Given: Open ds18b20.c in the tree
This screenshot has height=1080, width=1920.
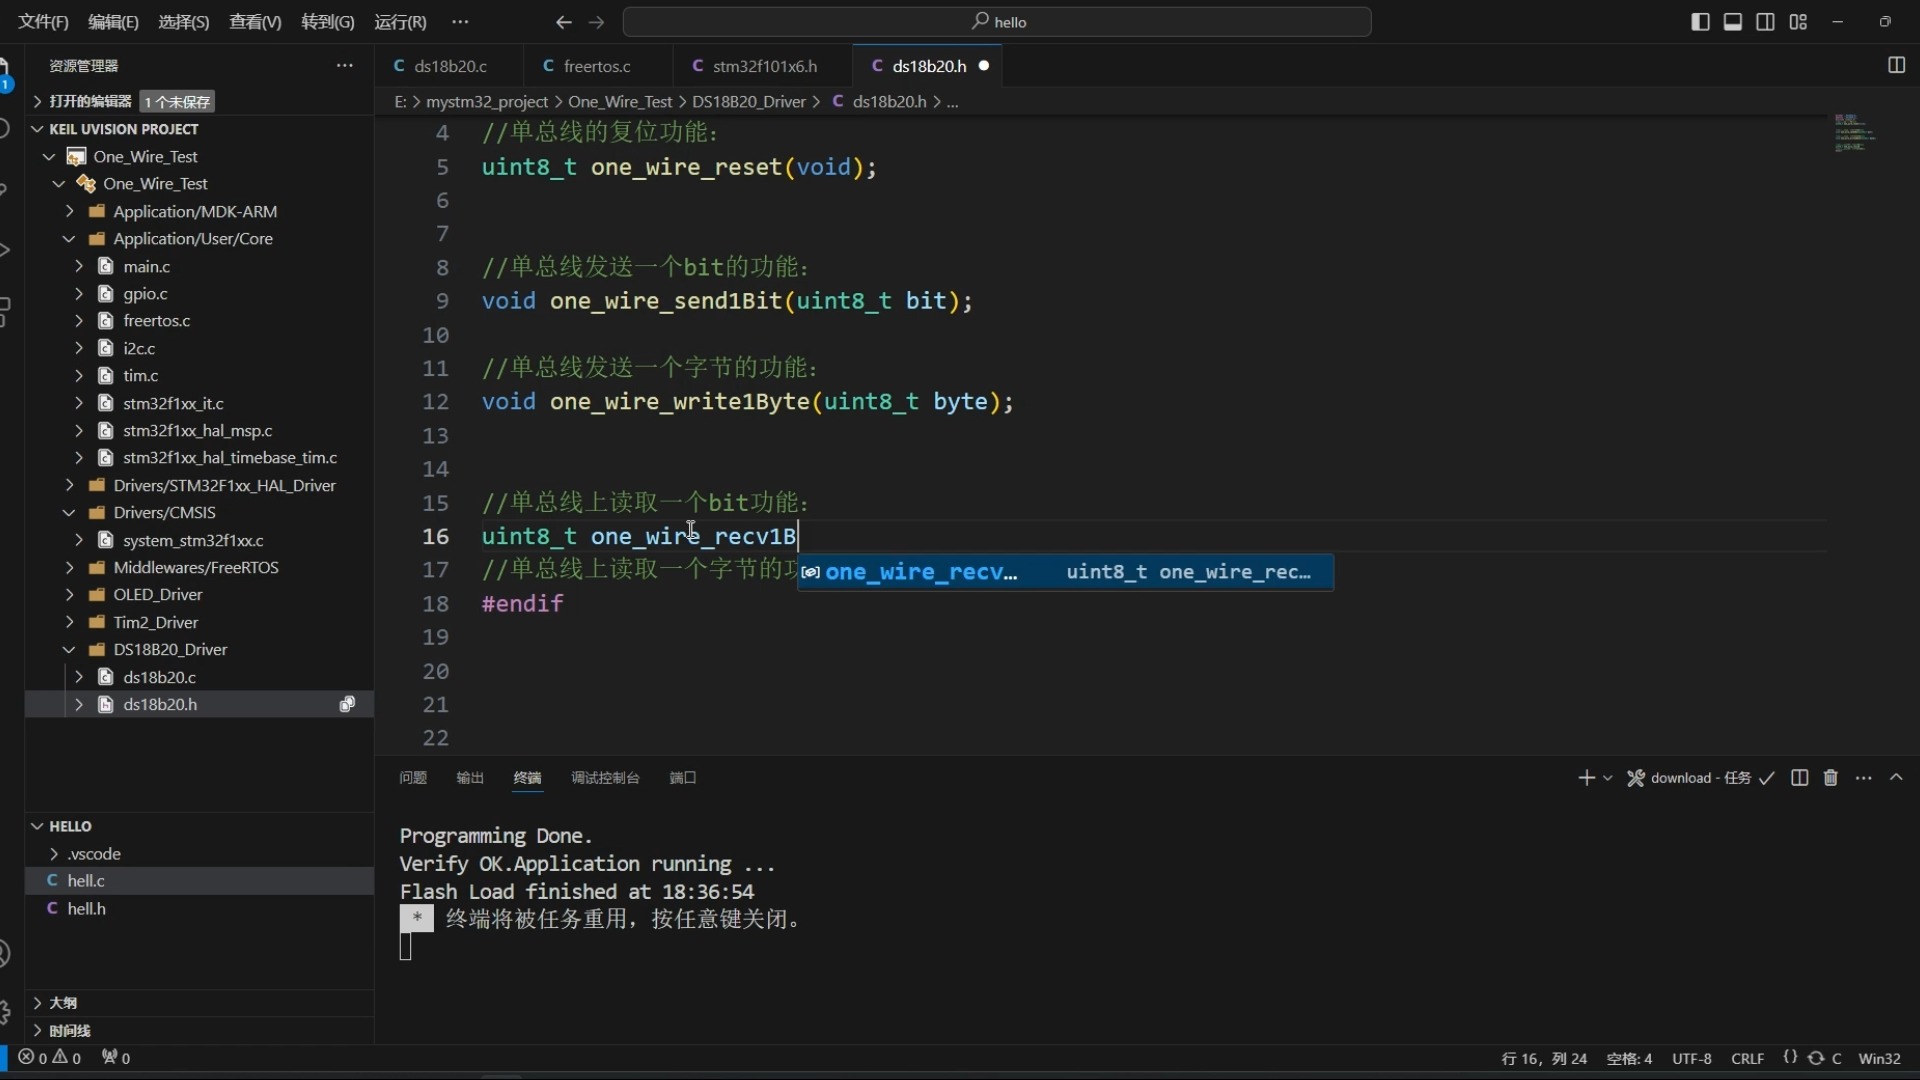Looking at the screenshot, I should pos(159,677).
